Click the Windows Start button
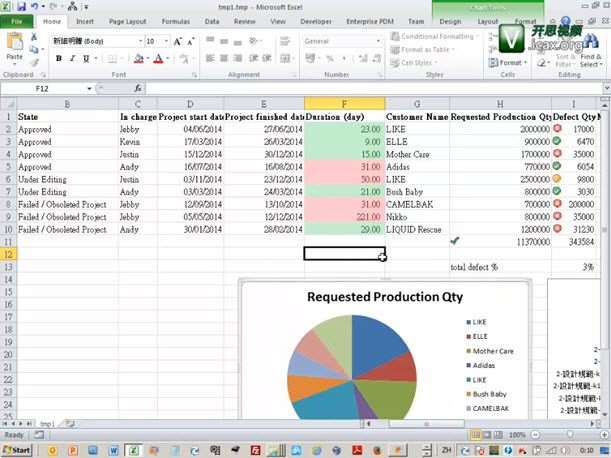Screen dimensions: 611x458 click(17, 451)
